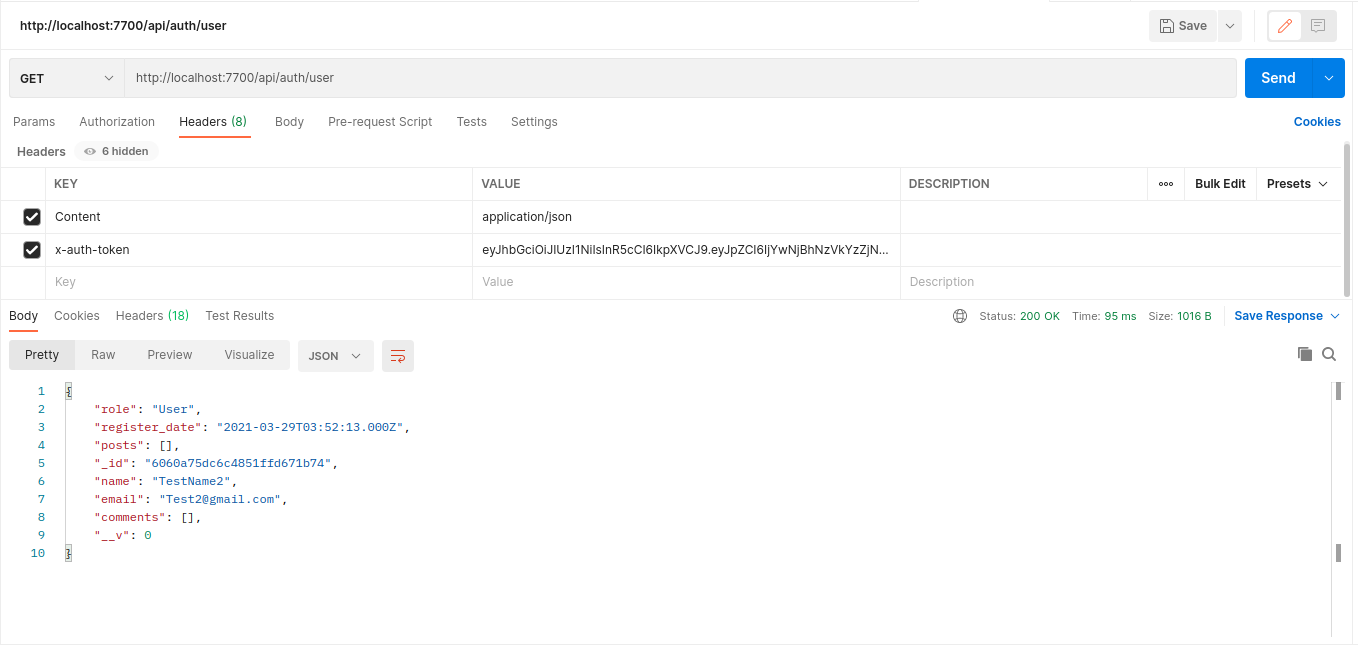The width and height of the screenshot is (1358, 648).
Task: Click the empty Key input placeholder
Action: 259,283
